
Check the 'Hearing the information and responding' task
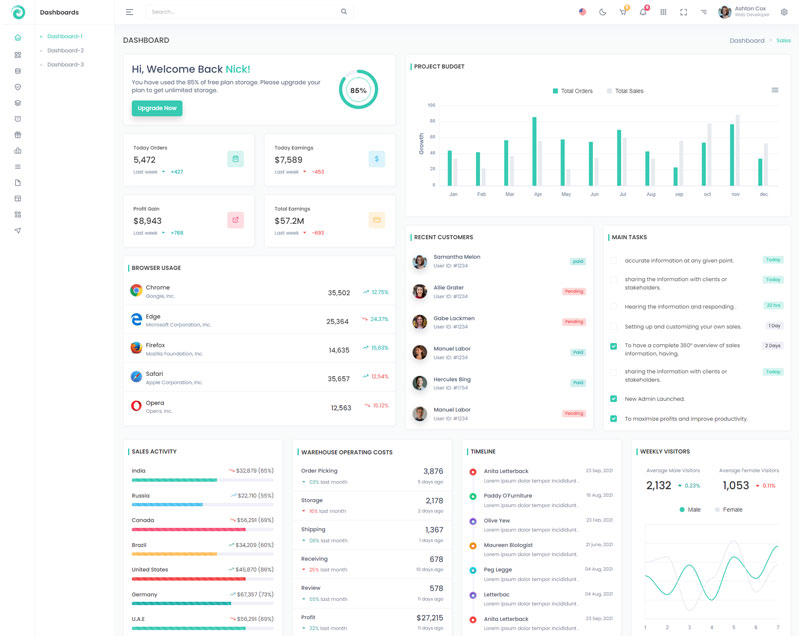[x=614, y=307]
